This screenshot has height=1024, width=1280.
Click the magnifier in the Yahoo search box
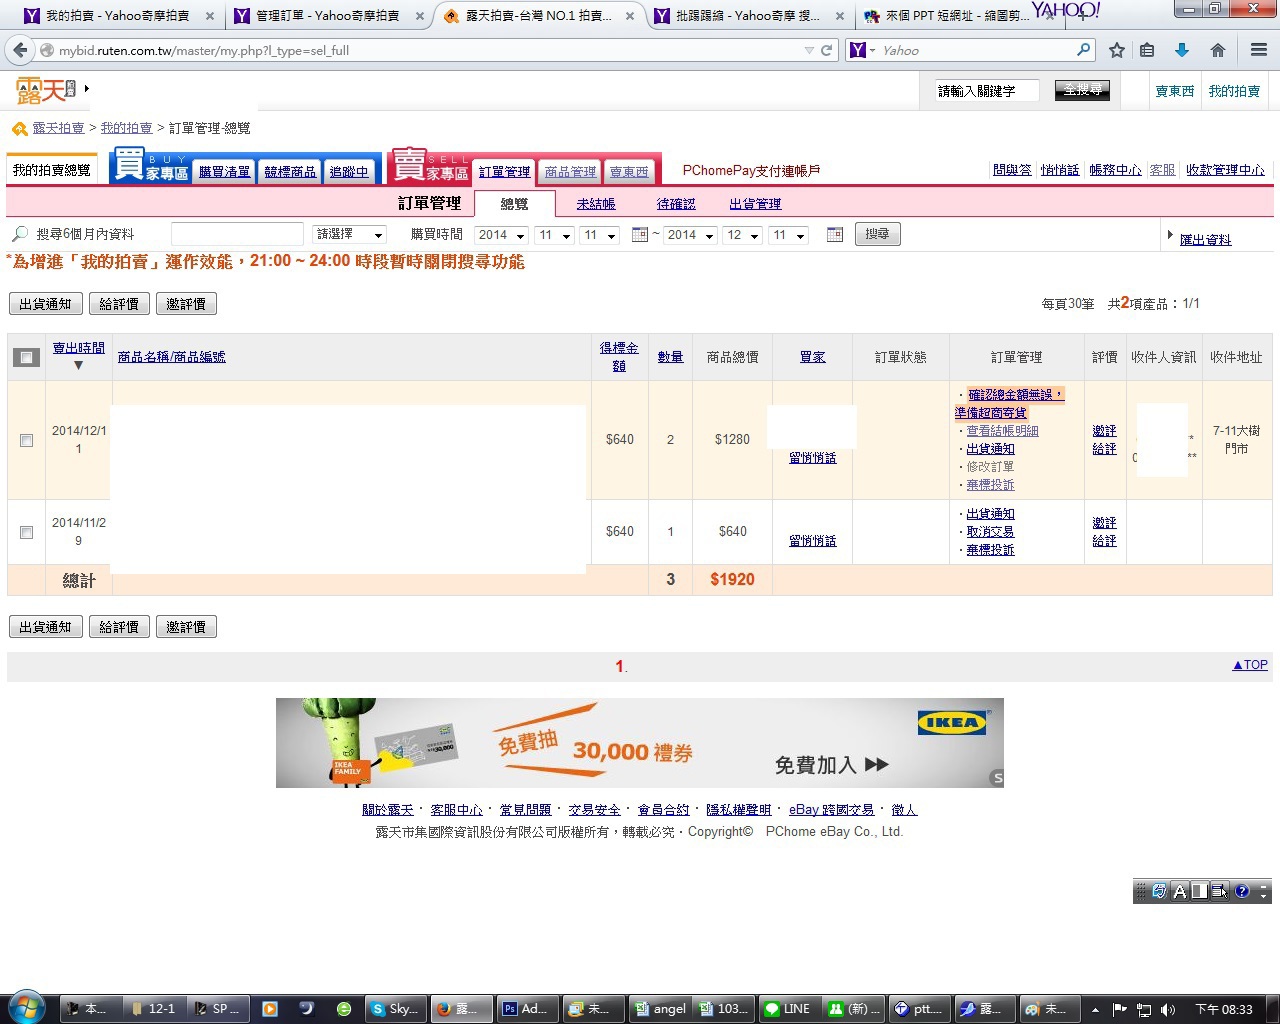pos(1083,50)
